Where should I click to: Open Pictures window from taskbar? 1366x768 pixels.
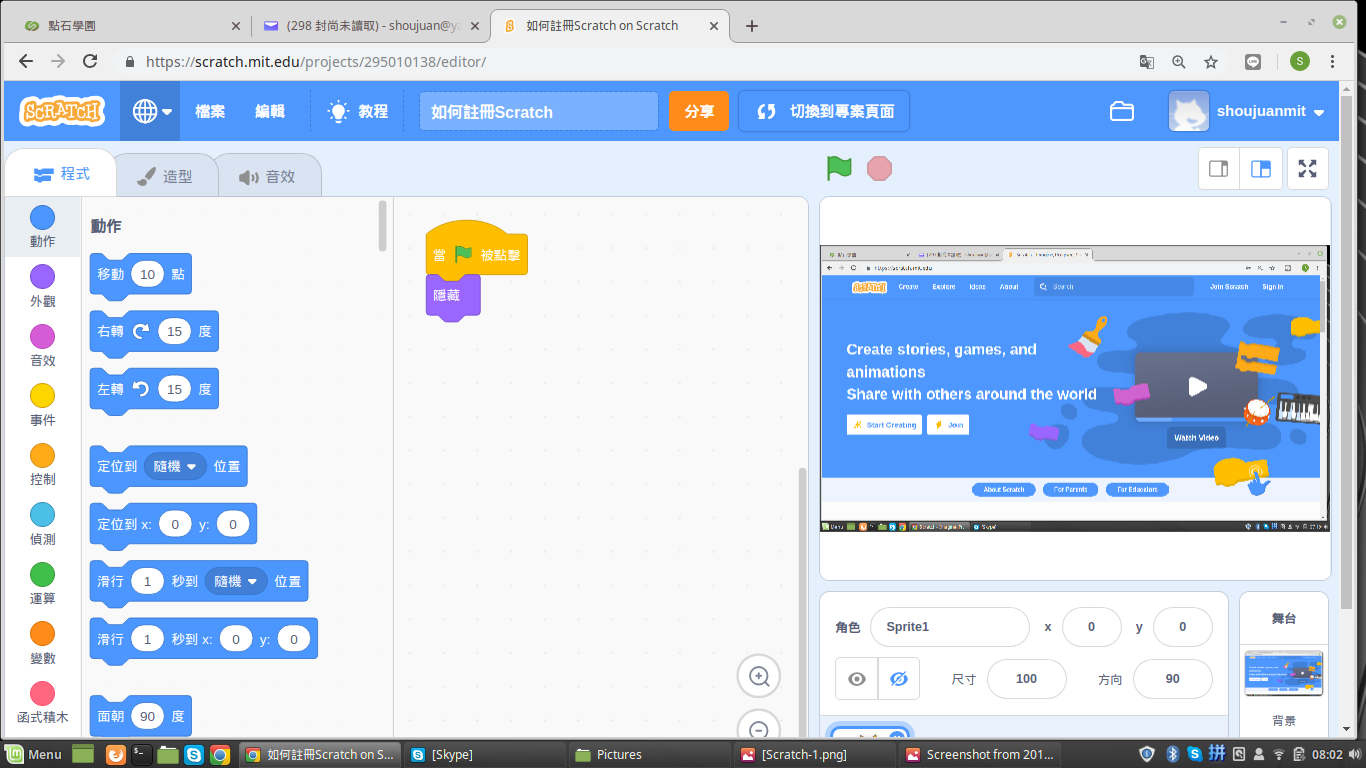pyautogui.click(x=650, y=754)
